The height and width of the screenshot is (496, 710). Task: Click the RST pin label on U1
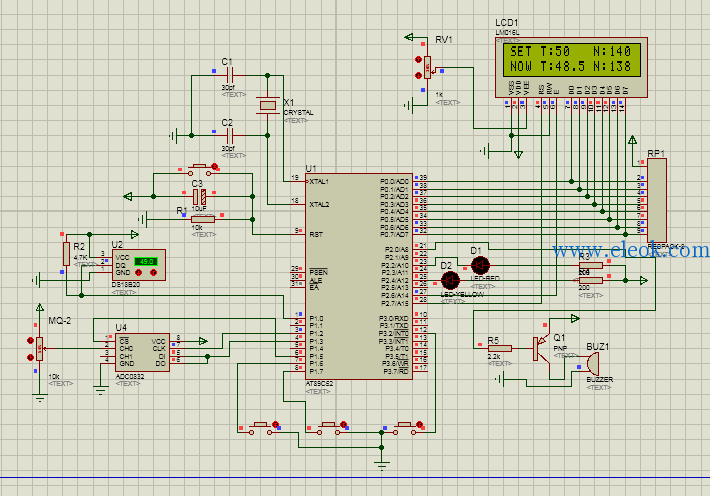(x=316, y=235)
